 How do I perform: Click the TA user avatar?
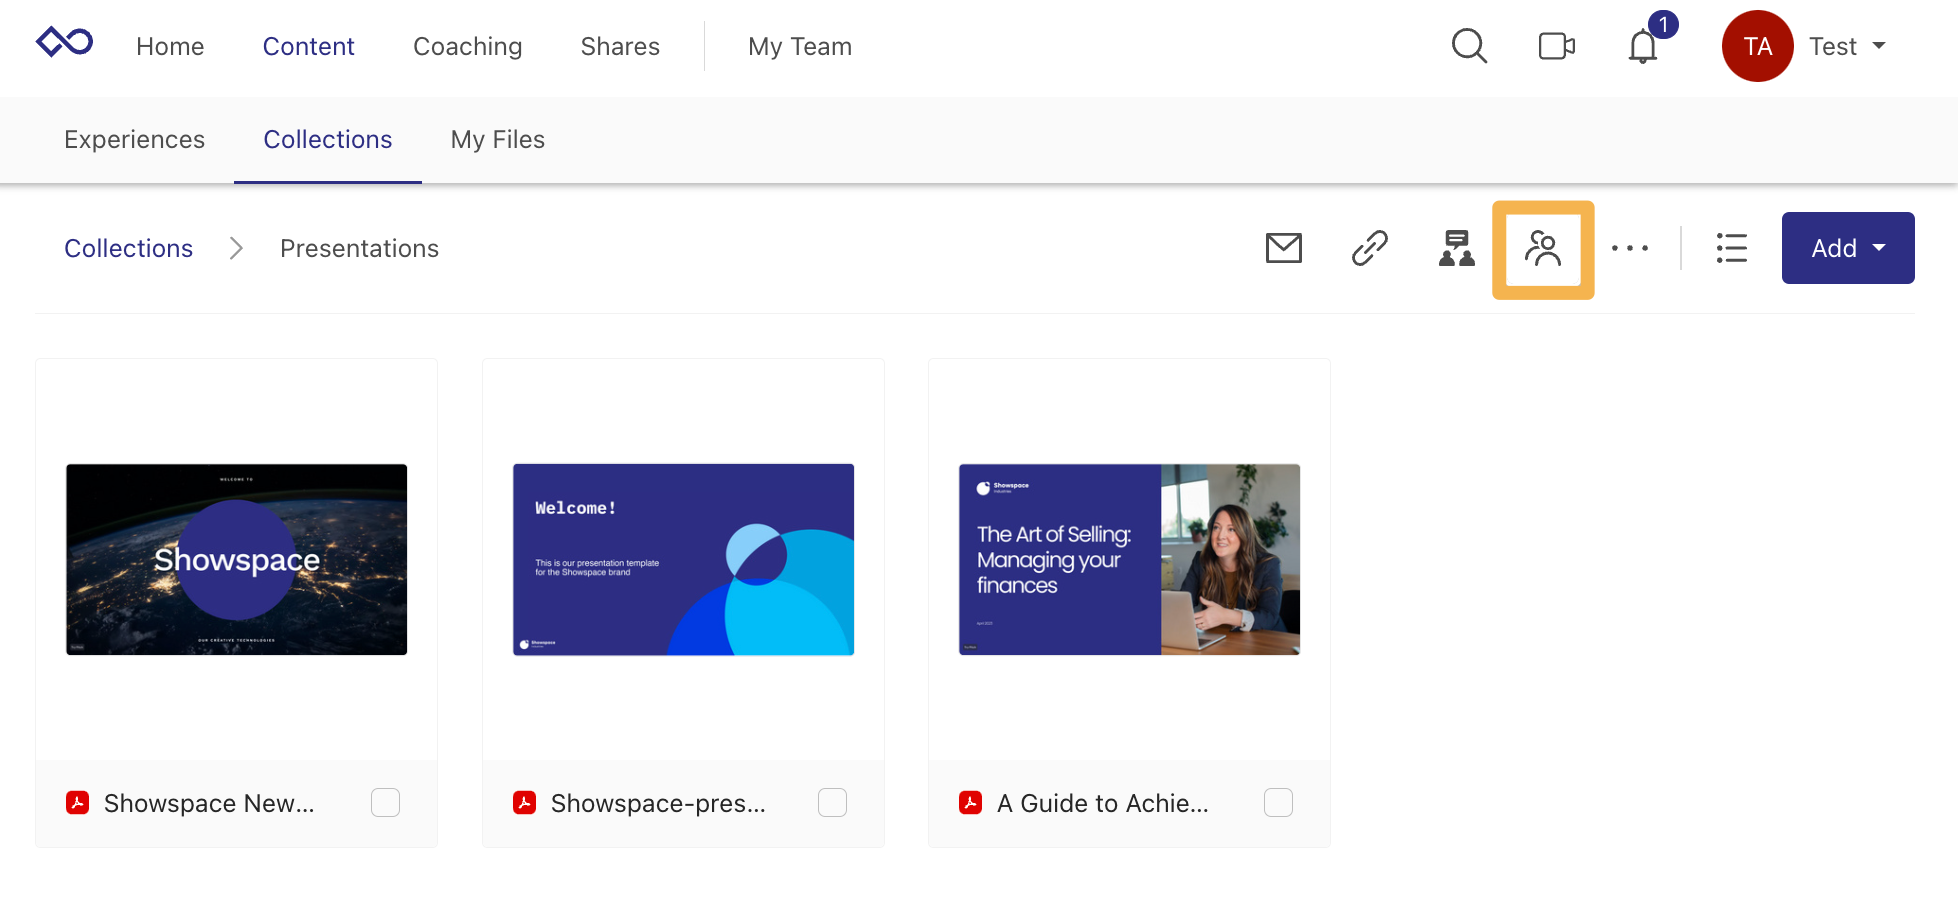(x=1757, y=46)
